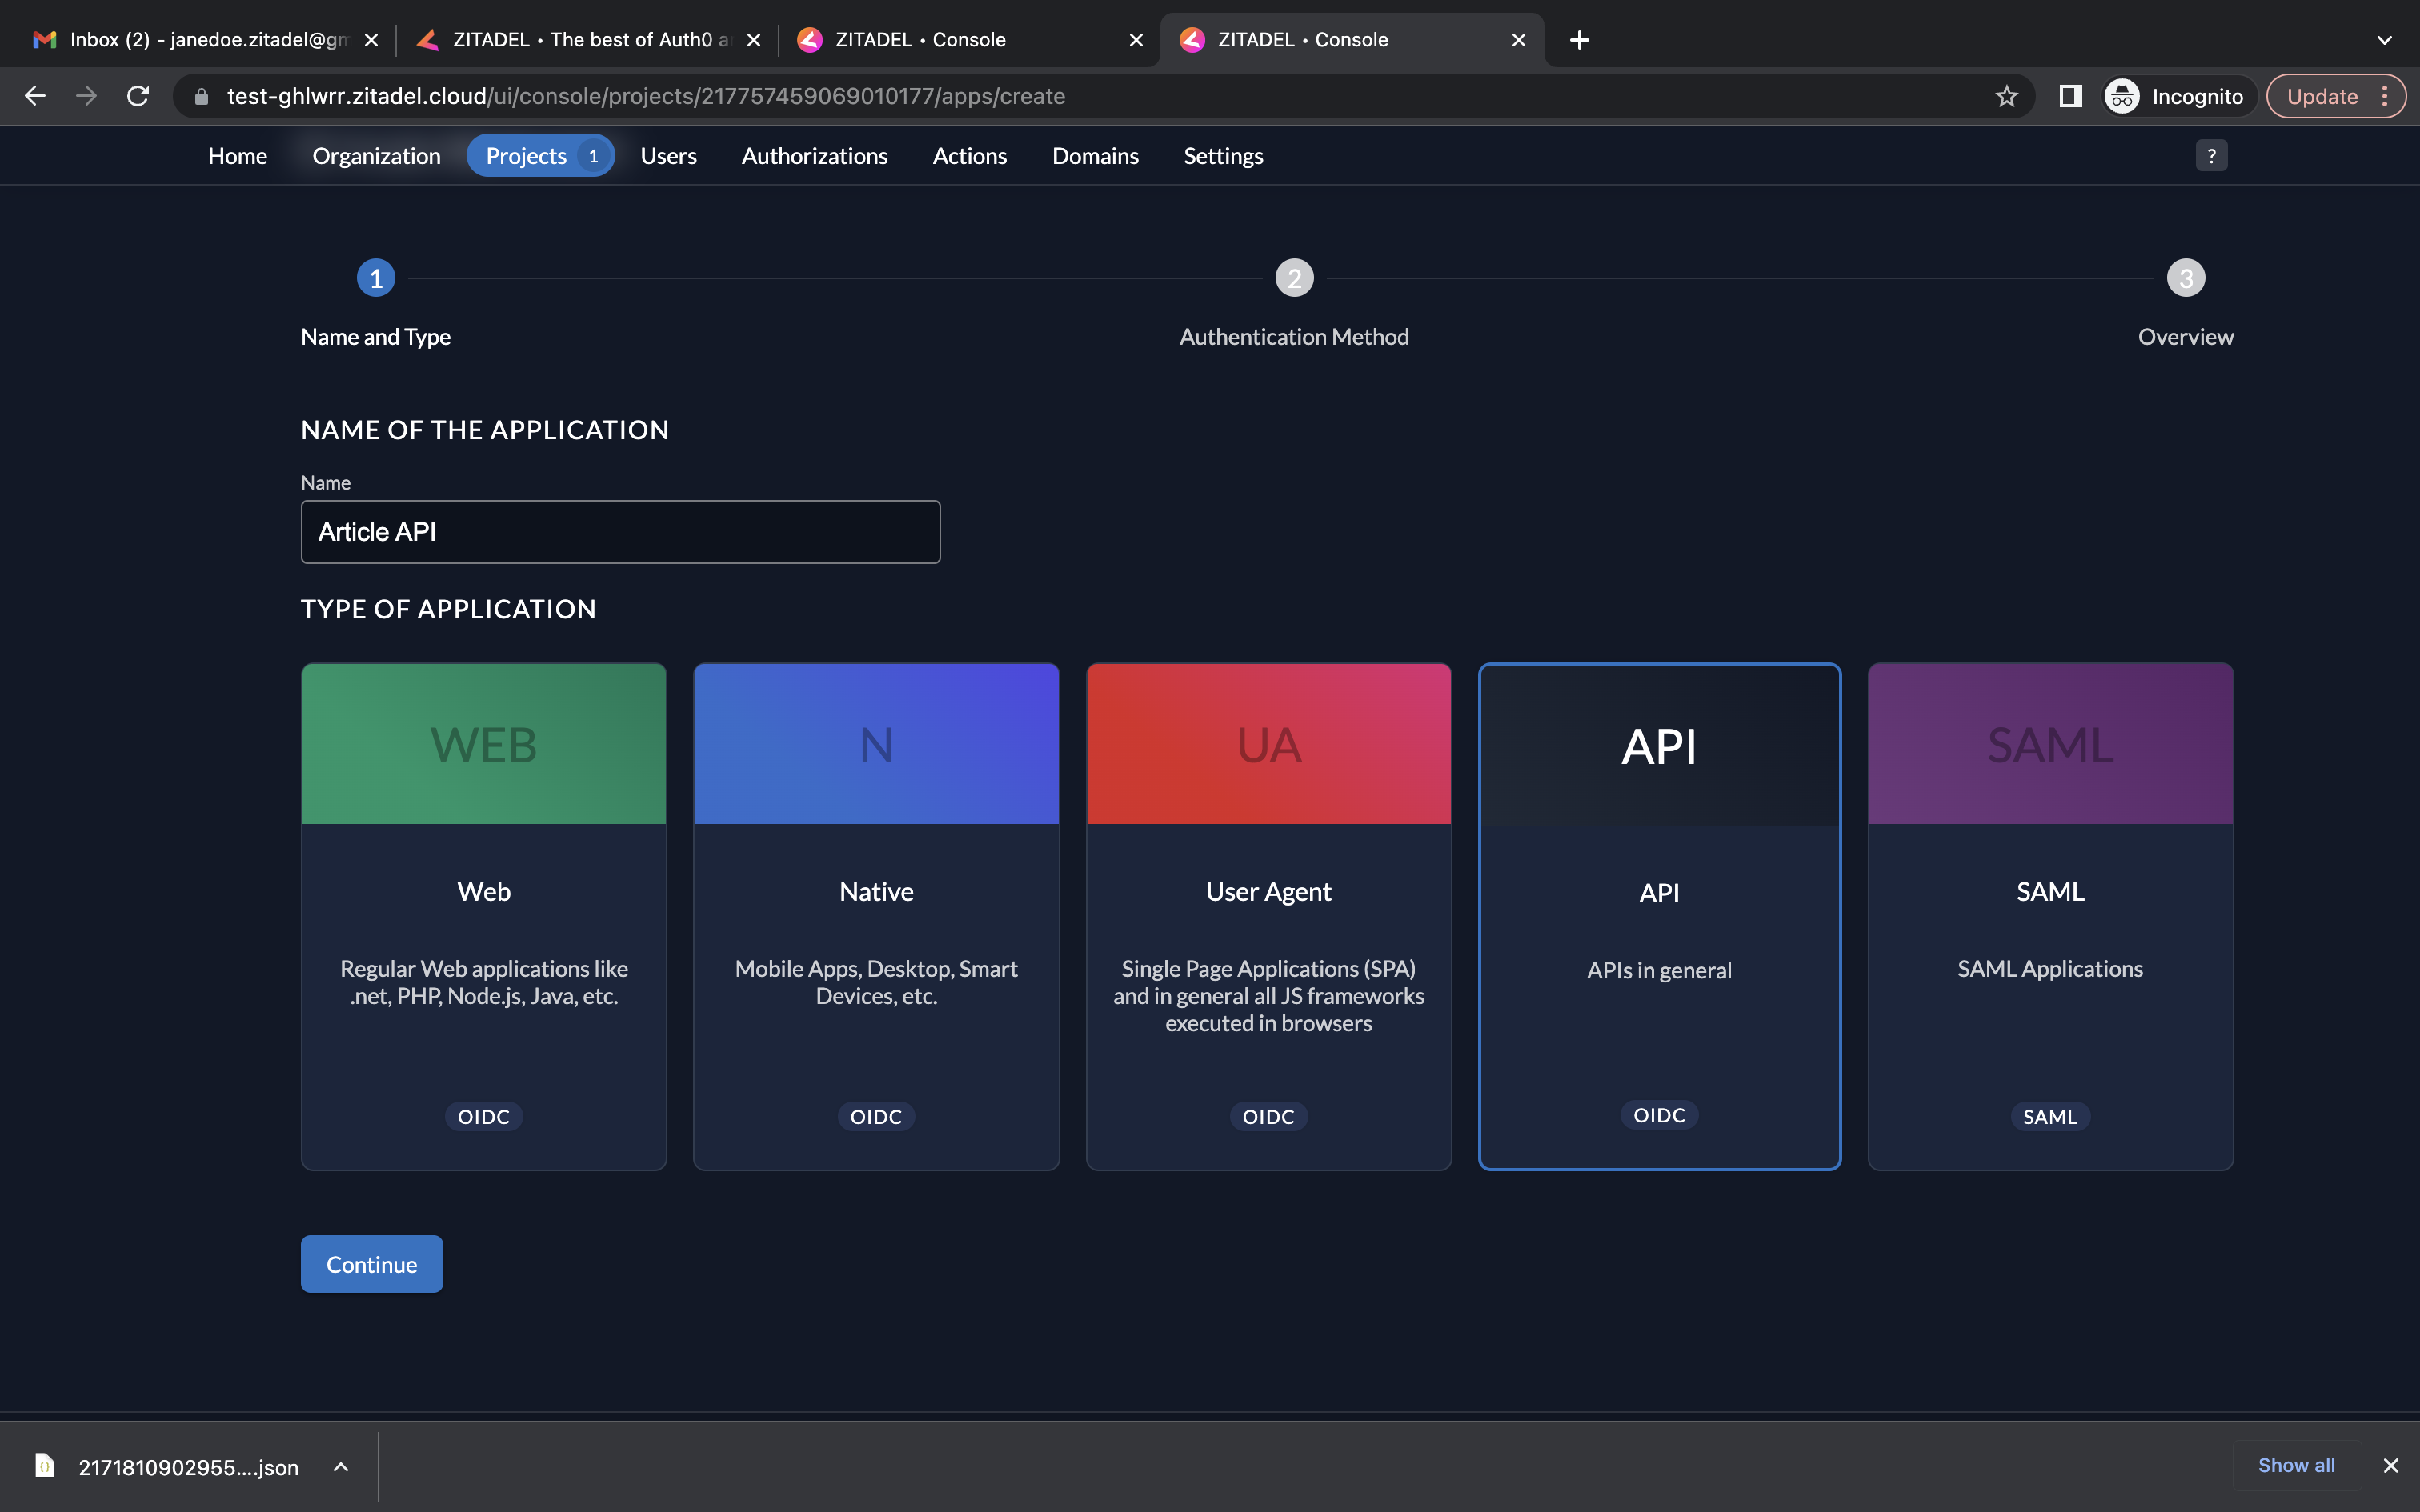Screen dimensions: 2420x1512
Task: Click the question mark help icon
Action: tap(2211, 155)
